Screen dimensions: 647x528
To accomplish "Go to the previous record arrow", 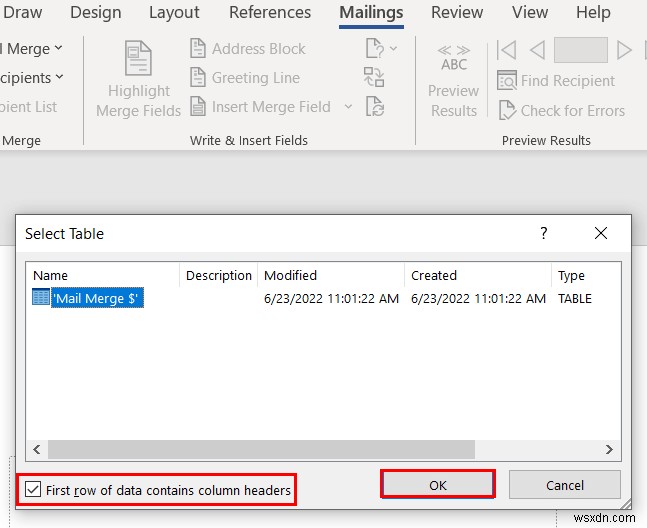I will click(537, 50).
